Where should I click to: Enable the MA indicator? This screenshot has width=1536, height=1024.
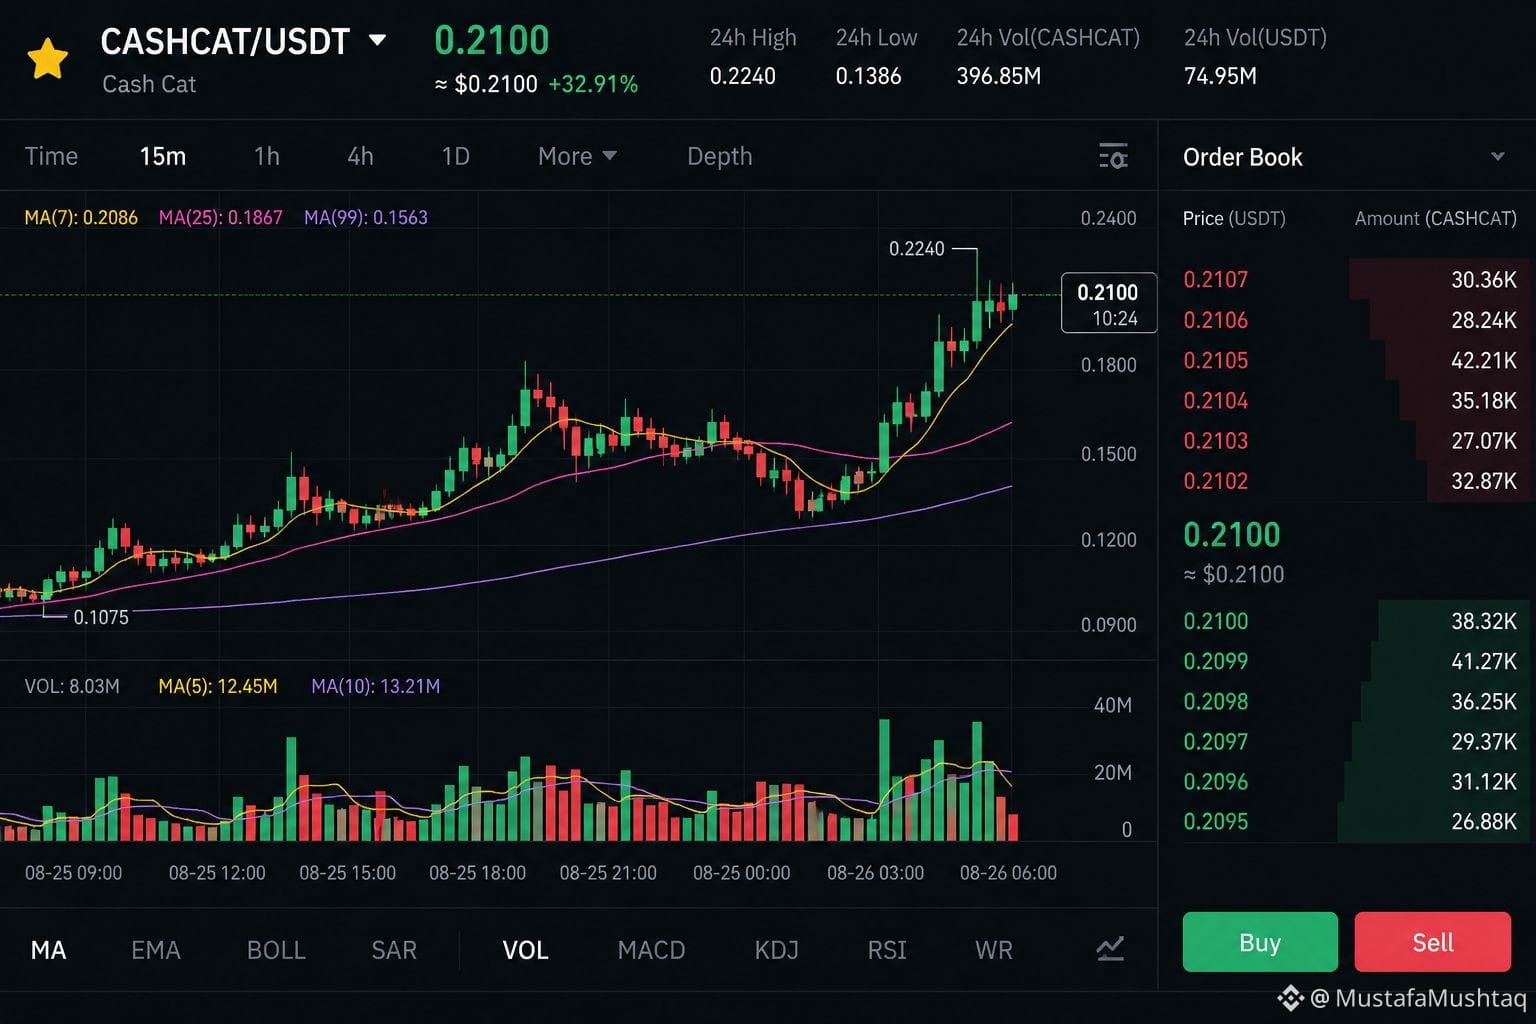coord(48,950)
